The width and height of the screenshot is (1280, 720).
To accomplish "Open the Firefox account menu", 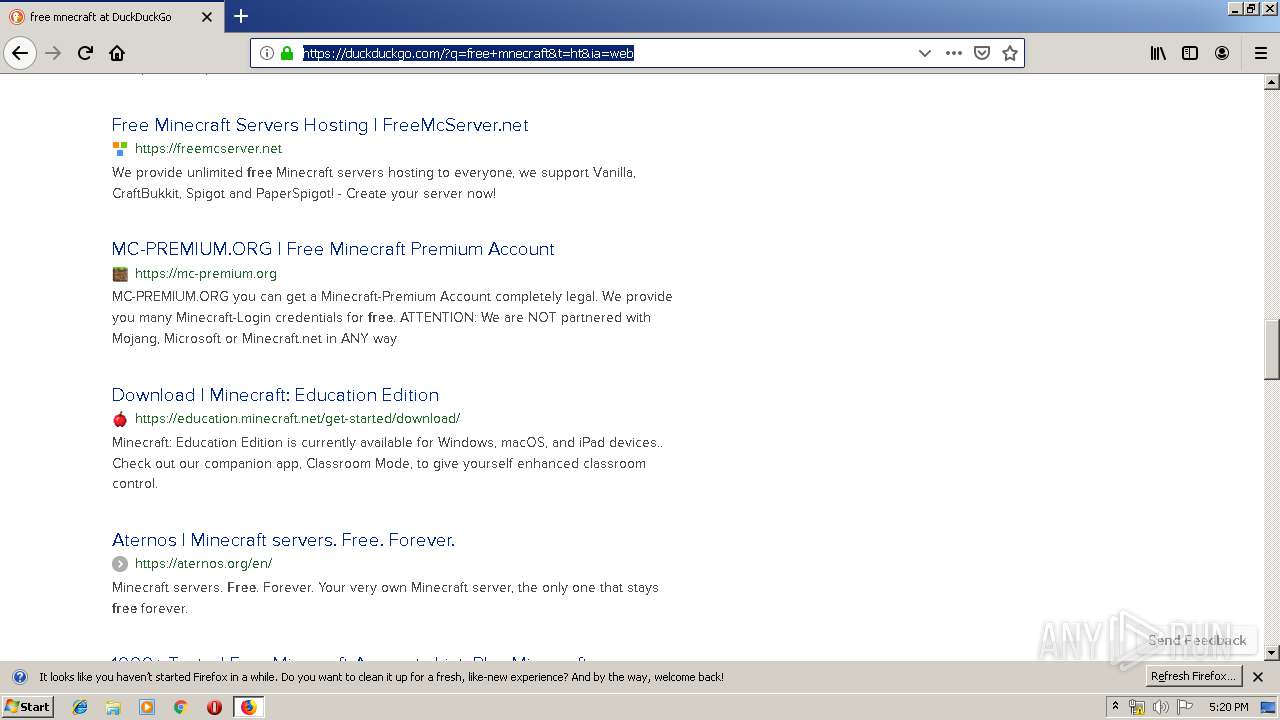I will click(x=1222, y=53).
